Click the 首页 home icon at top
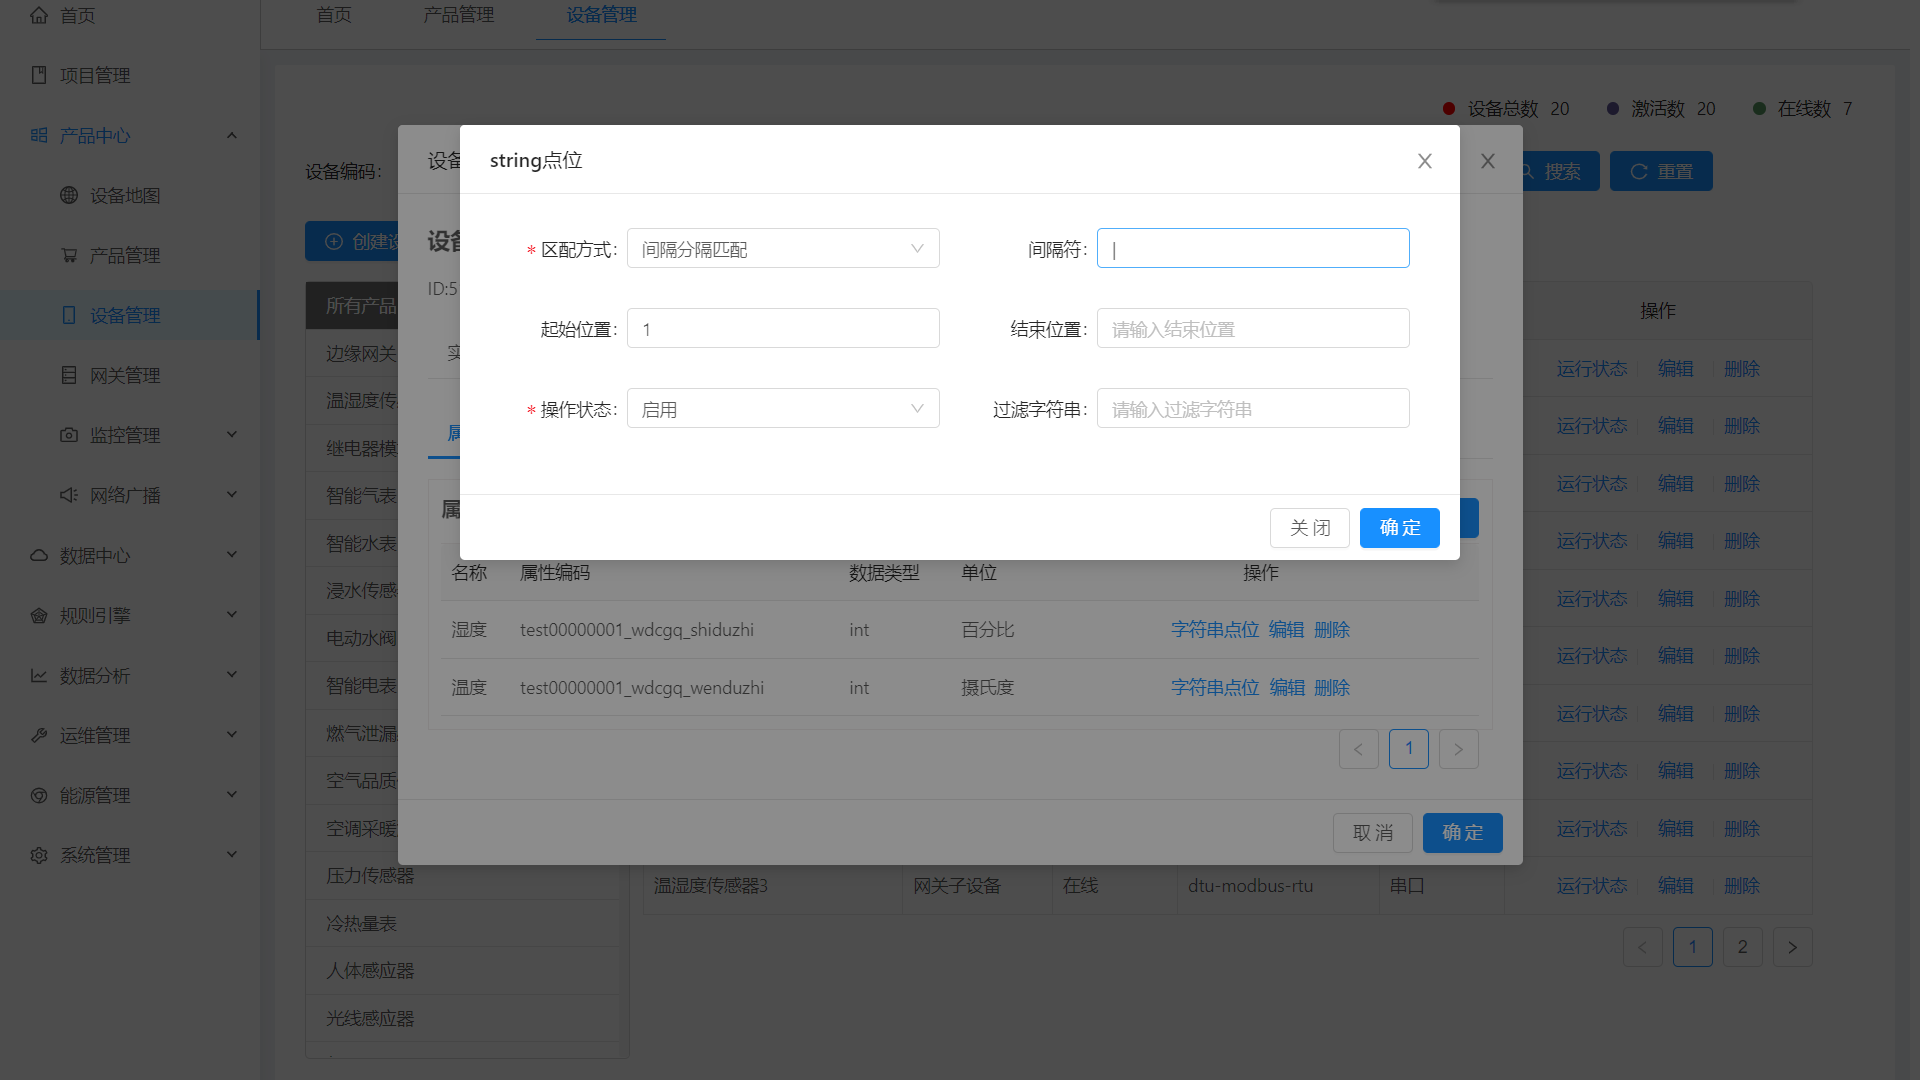 tap(39, 15)
